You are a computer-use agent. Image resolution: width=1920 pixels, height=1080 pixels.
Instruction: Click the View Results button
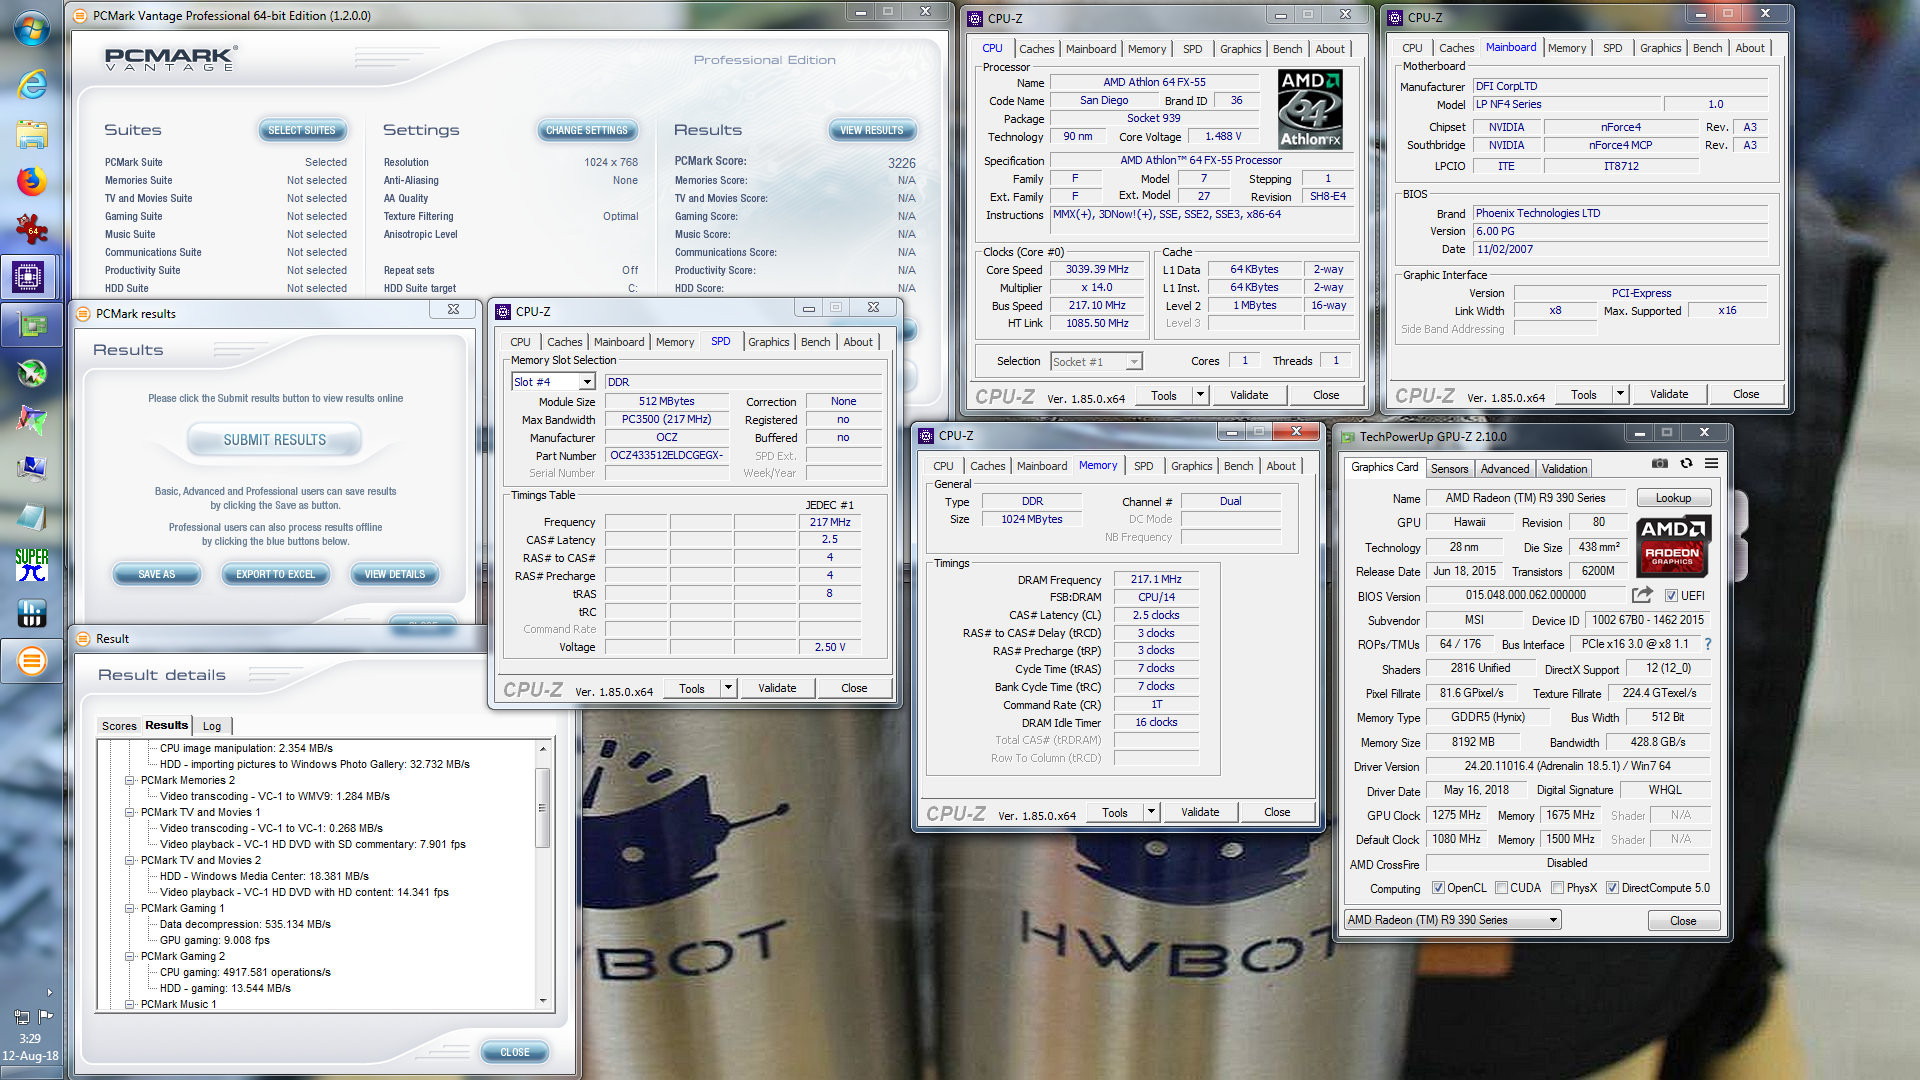(872, 130)
